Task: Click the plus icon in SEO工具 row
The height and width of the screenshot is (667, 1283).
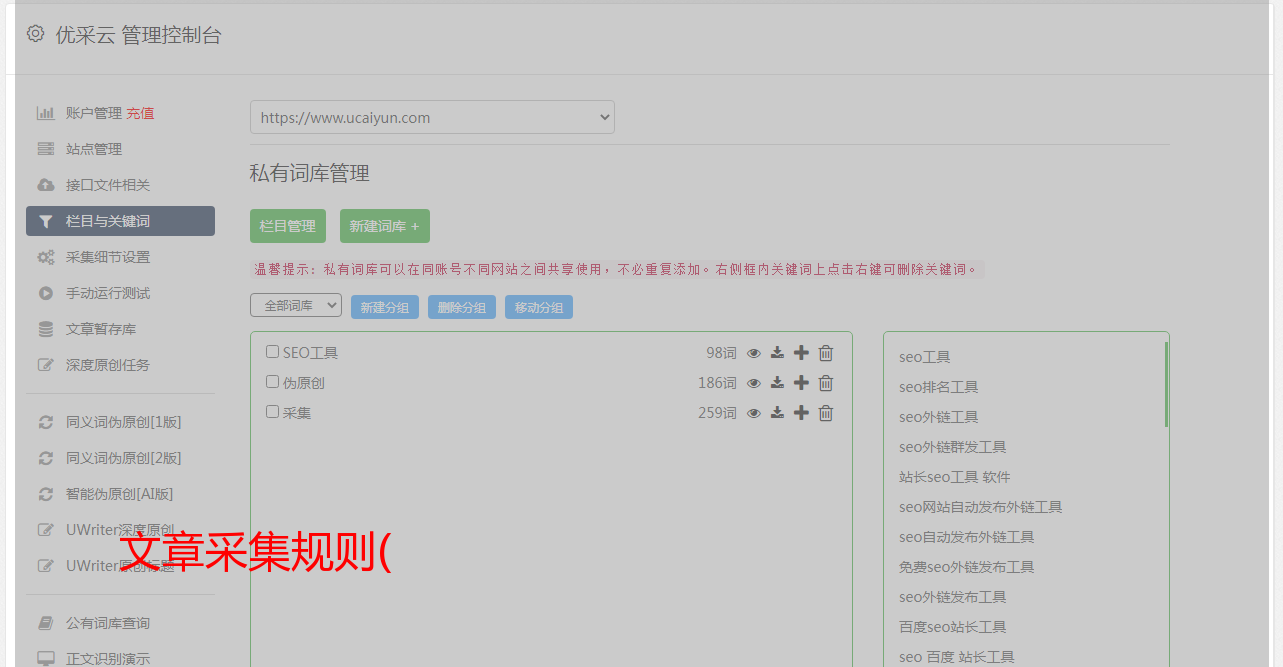Action: click(801, 353)
